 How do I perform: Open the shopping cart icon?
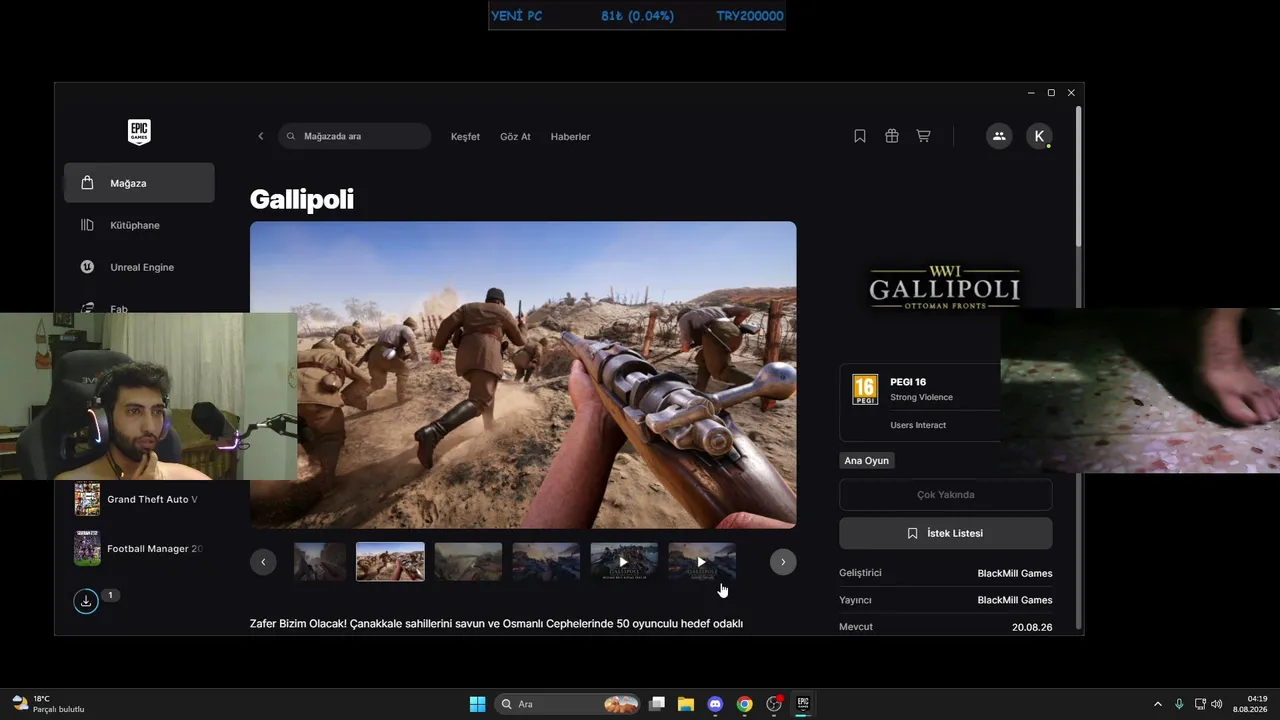pyautogui.click(x=923, y=136)
